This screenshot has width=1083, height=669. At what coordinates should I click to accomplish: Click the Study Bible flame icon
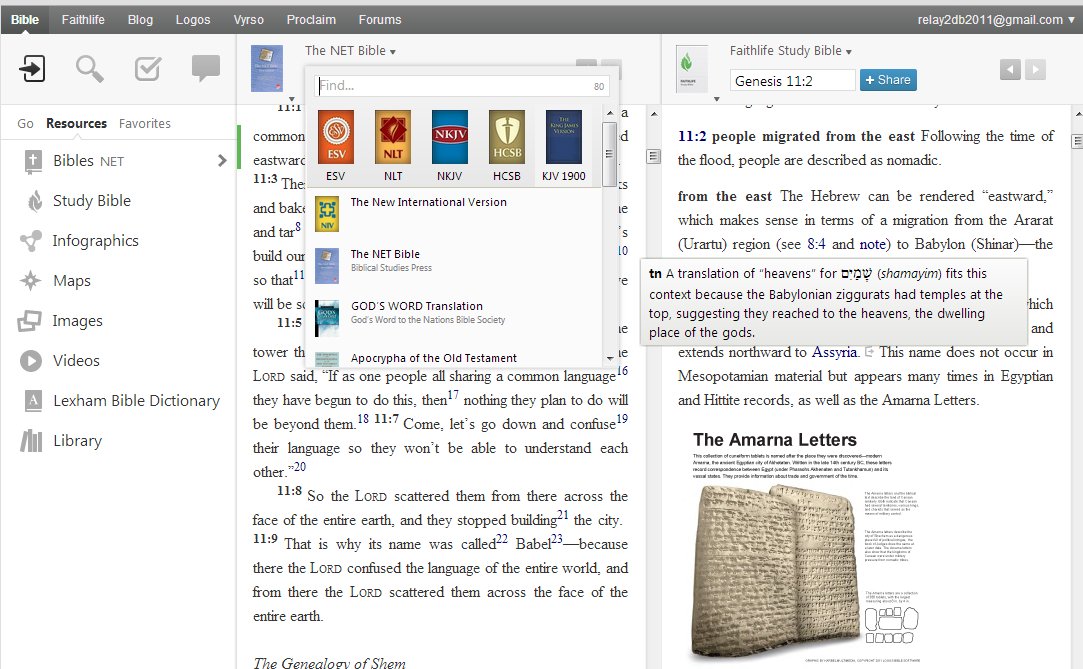point(34,201)
